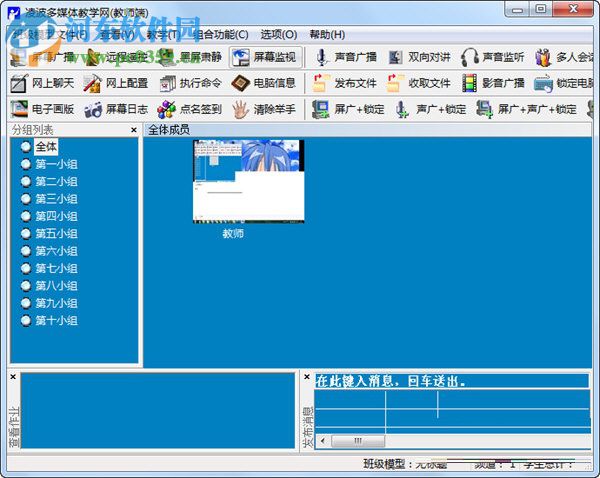Viewport: 600px width, 478px height.
Task: Open 屏幕日志 screen log camera tool
Action: pyautogui.click(x=116, y=109)
